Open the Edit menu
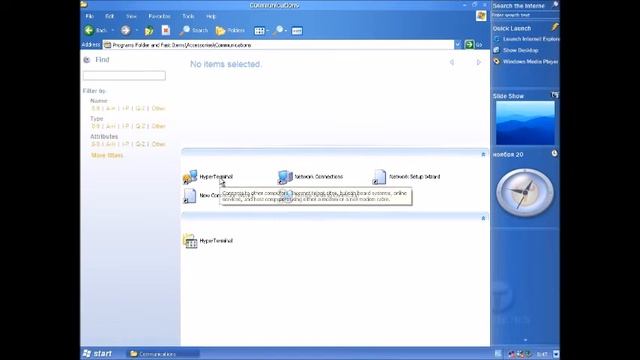Image resolution: width=640 pixels, height=360 pixels. [x=109, y=16]
